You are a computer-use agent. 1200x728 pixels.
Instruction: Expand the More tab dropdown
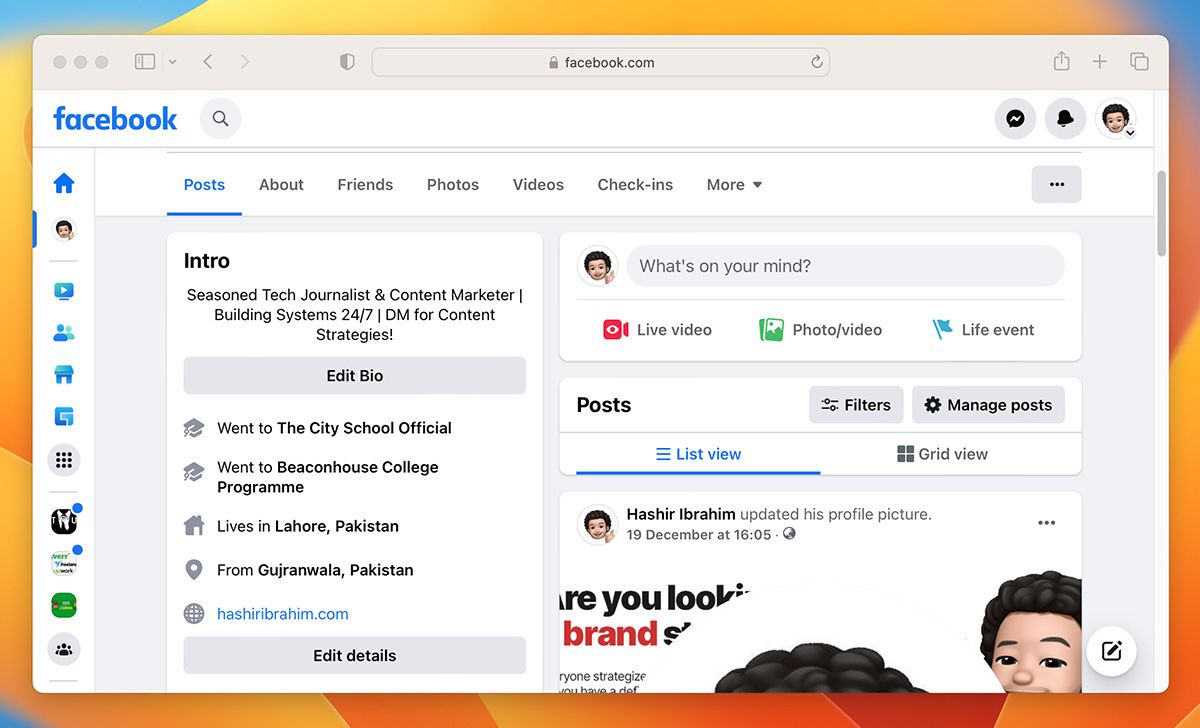(x=734, y=185)
